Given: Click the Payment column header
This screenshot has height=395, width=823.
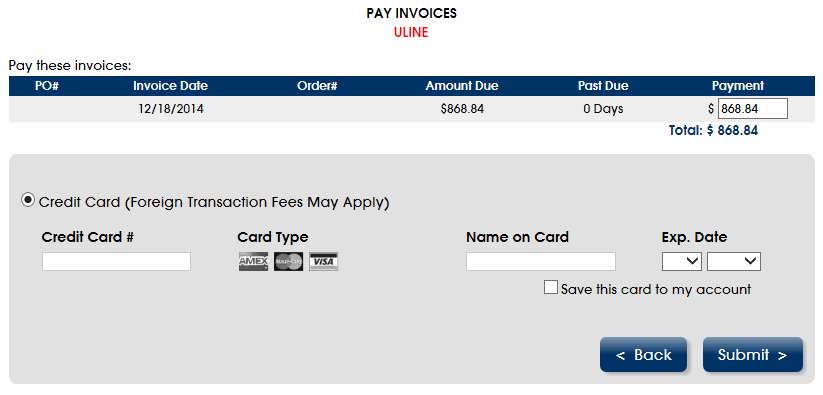Looking at the screenshot, I should (x=738, y=86).
